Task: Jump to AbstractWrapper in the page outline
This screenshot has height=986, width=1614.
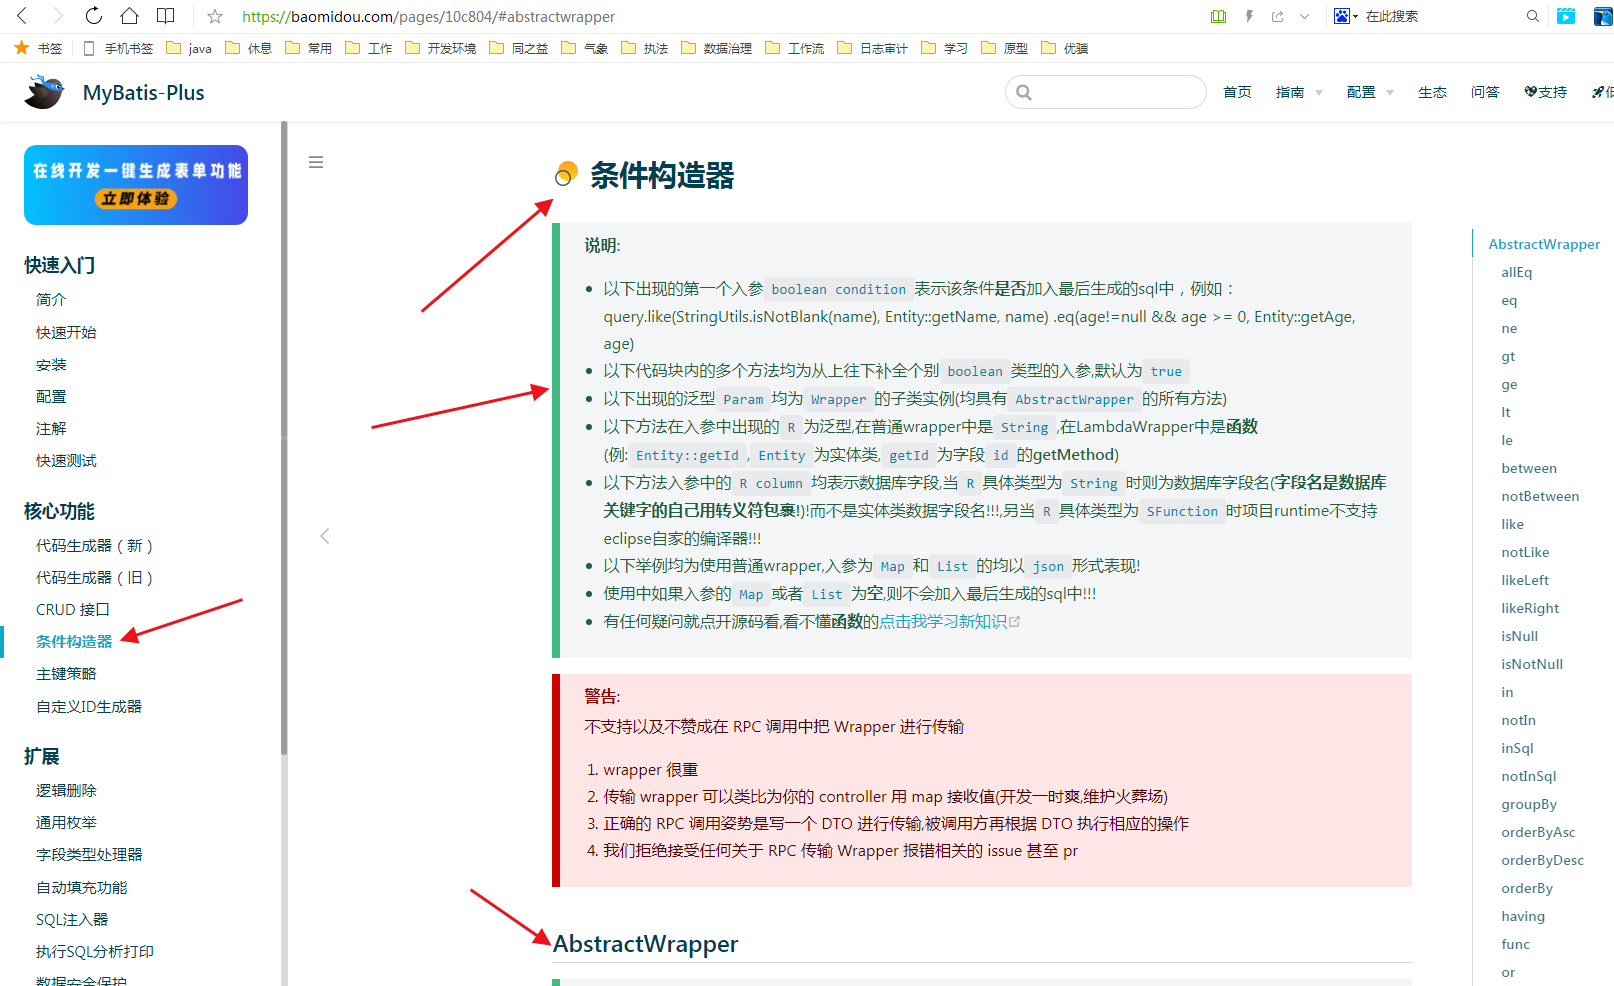Action: [1544, 244]
